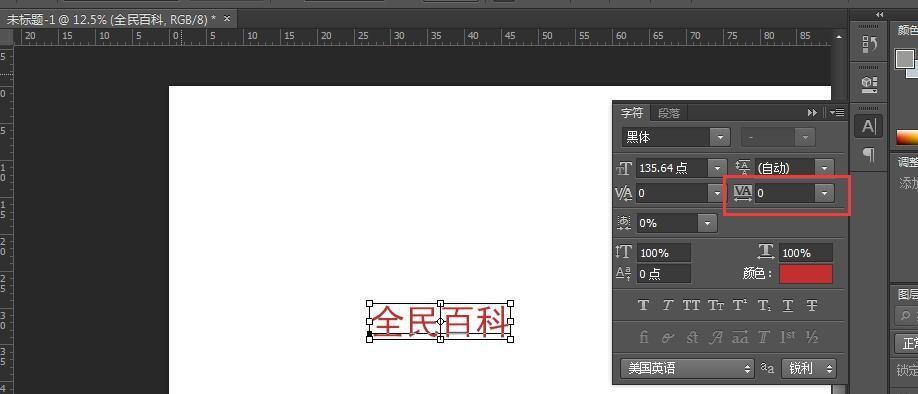The width and height of the screenshot is (918, 394).
Task: Expand the dock with the double arrows
Action: point(879,15)
